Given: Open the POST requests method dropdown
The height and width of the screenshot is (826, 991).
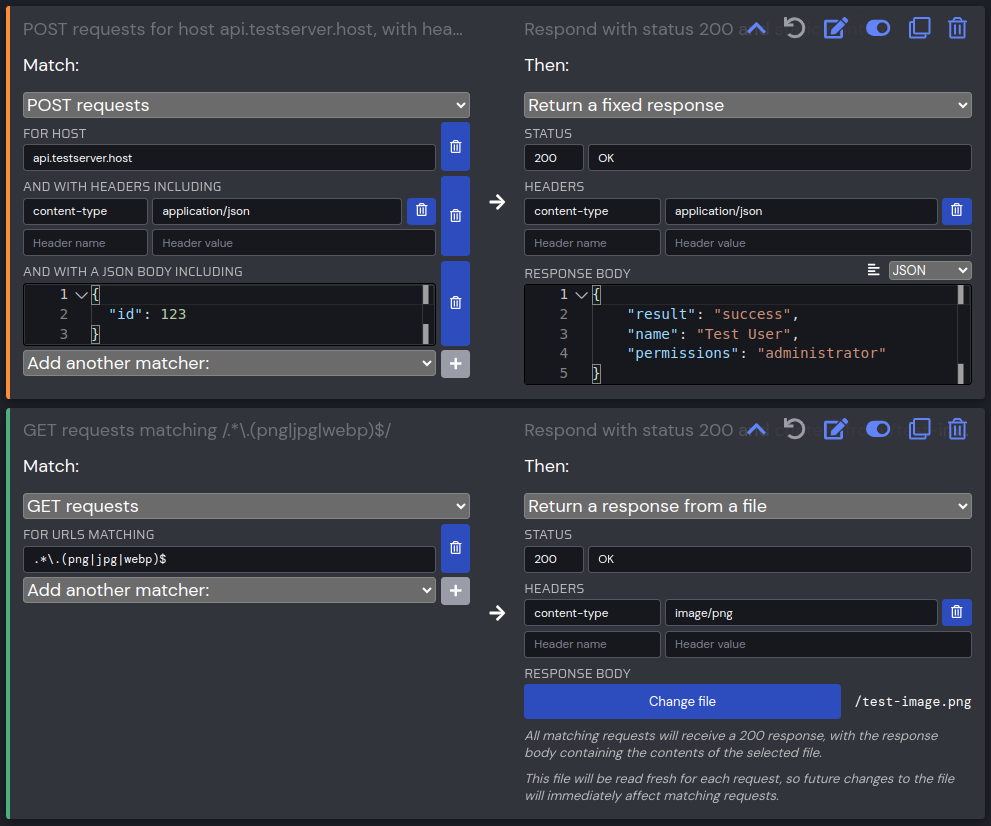Looking at the screenshot, I should coord(246,105).
